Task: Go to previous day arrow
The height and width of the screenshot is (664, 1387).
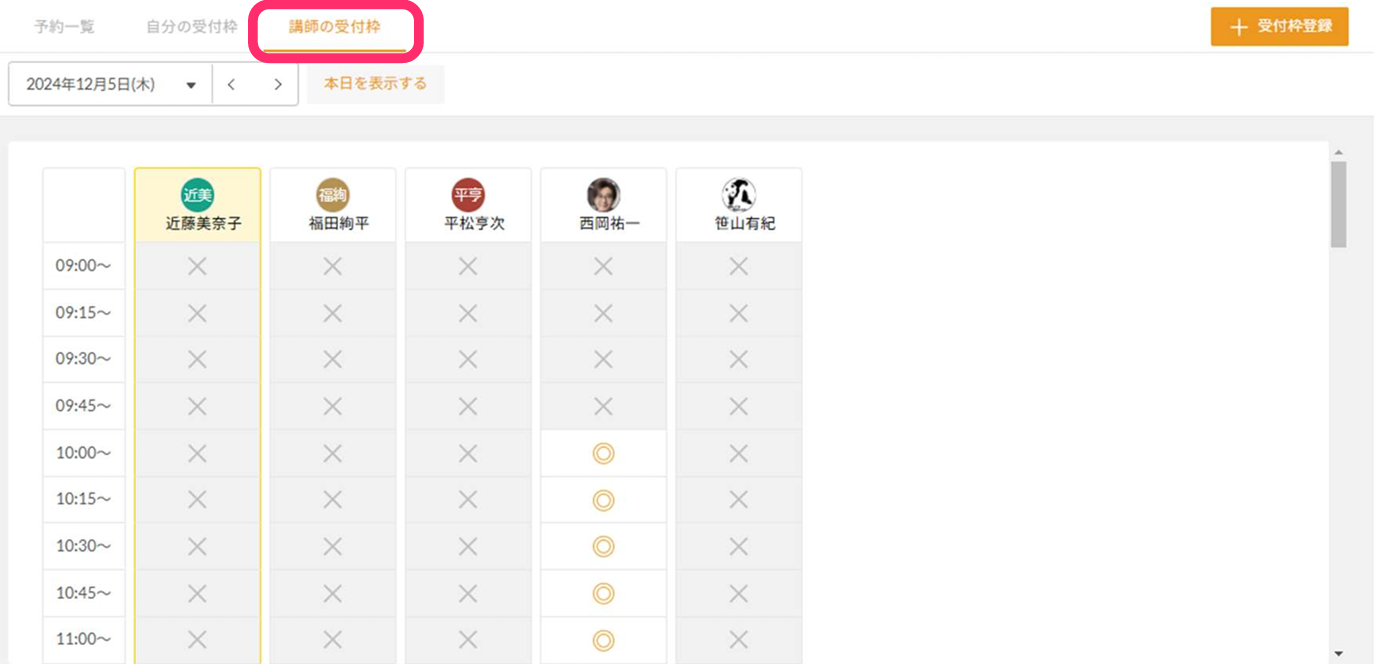Action: [231, 85]
